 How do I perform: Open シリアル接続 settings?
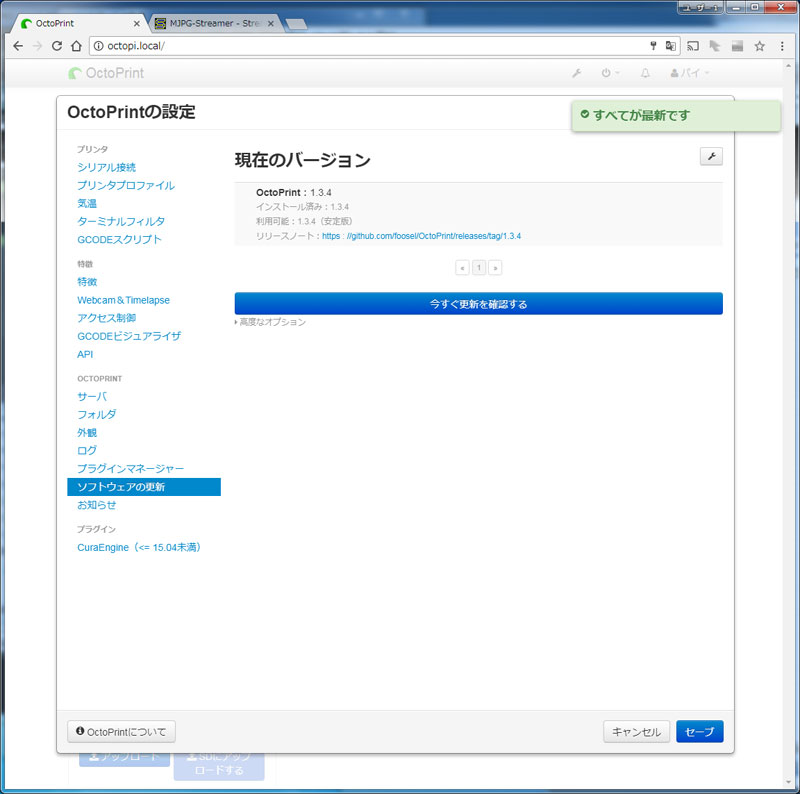click(106, 167)
